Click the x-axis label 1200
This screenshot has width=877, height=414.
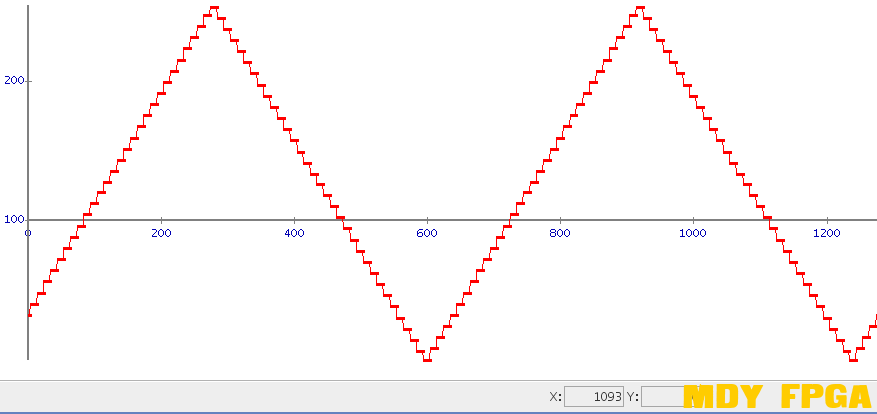coord(827,233)
